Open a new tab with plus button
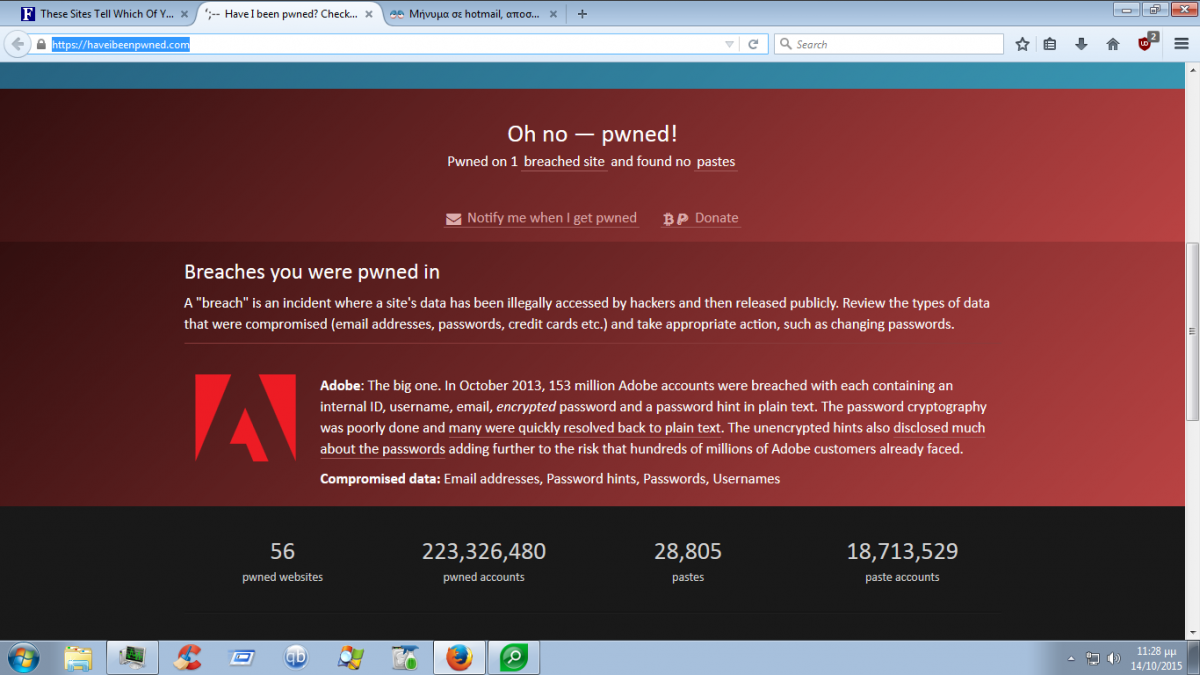This screenshot has height=675, width=1200. (582, 14)
